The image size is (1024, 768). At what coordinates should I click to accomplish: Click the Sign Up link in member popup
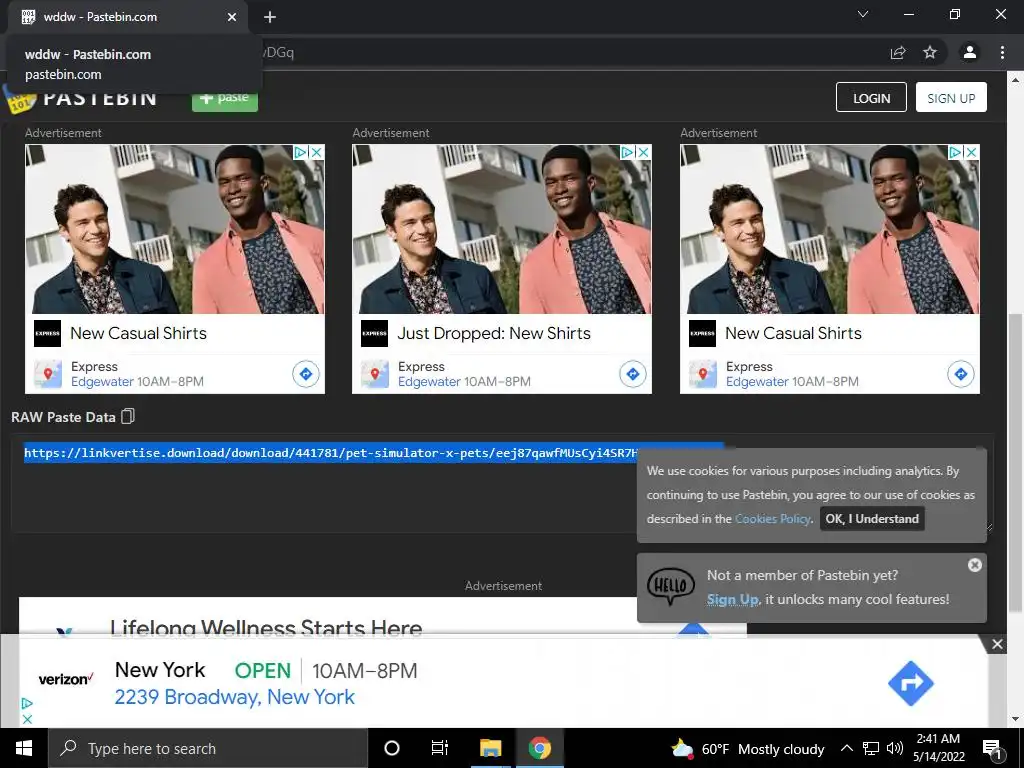(x=732, y=599)
